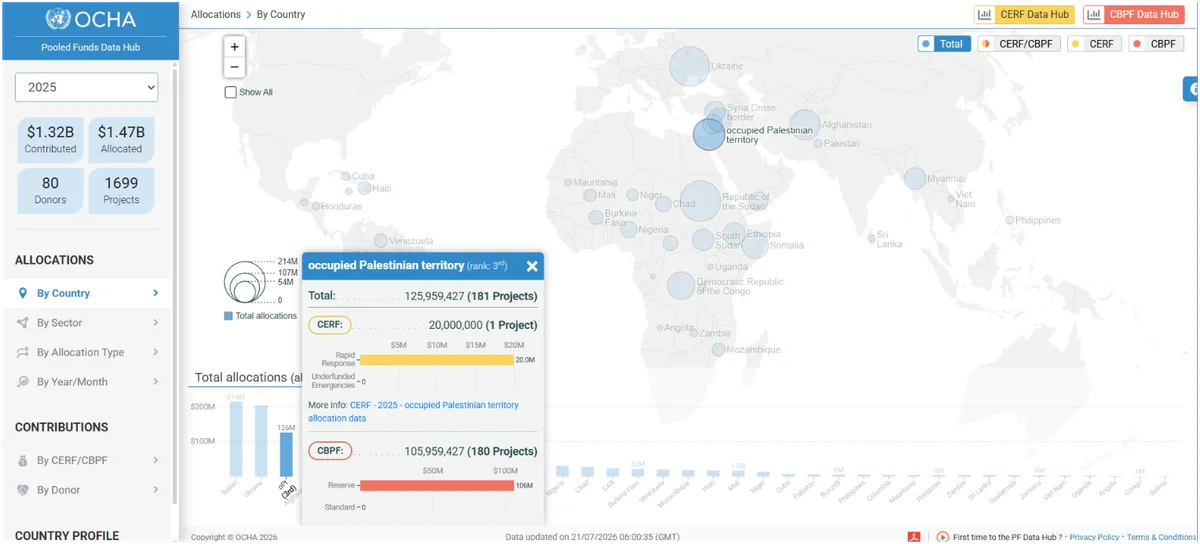Image resolution: width=1200 pixels, height=544 pixels.
Task: Click the play icon beside First time to the PF Data Hub
Action: 942,537
